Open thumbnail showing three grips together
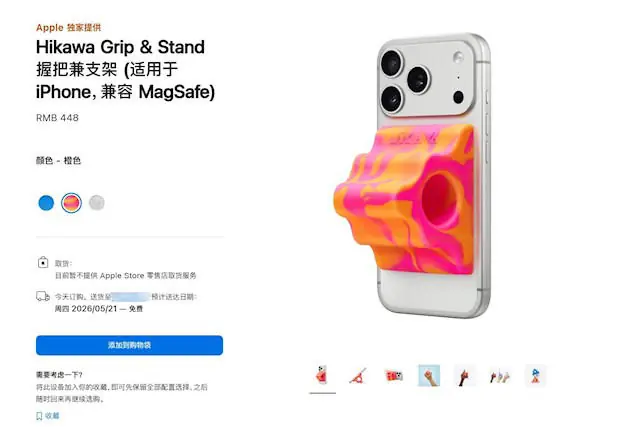Image resolution: width=640 pixels, height=427 pixels. (500, 375)
